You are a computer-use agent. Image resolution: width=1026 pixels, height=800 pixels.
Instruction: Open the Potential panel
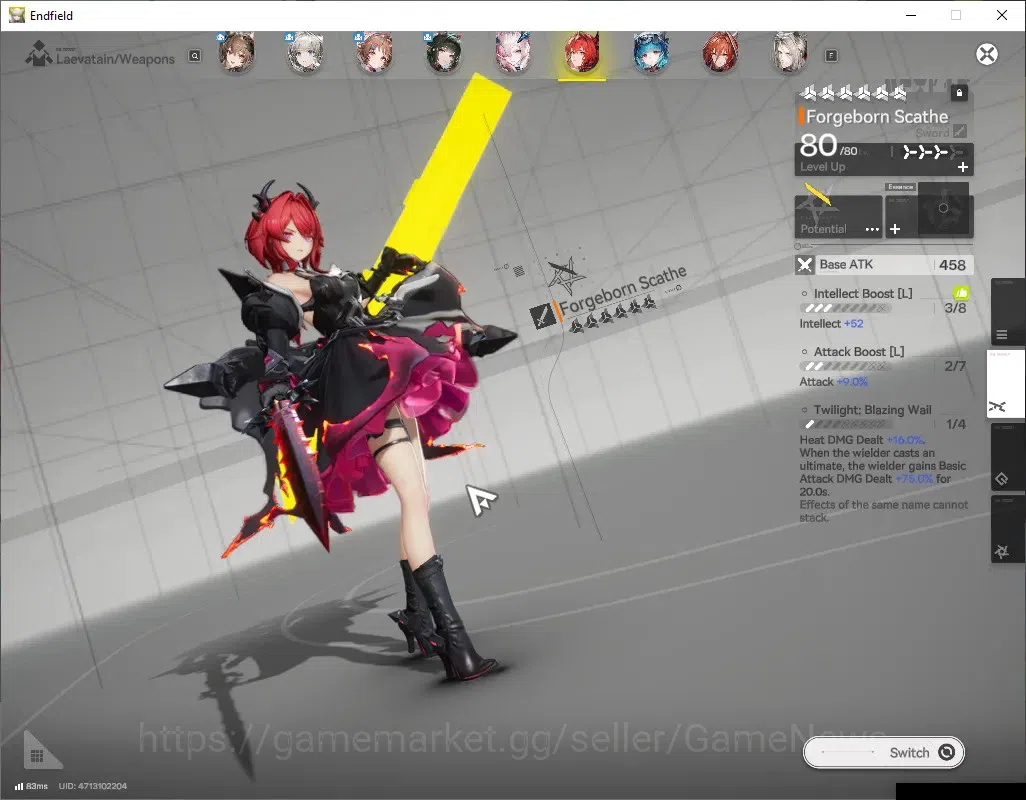click(838, 217)
